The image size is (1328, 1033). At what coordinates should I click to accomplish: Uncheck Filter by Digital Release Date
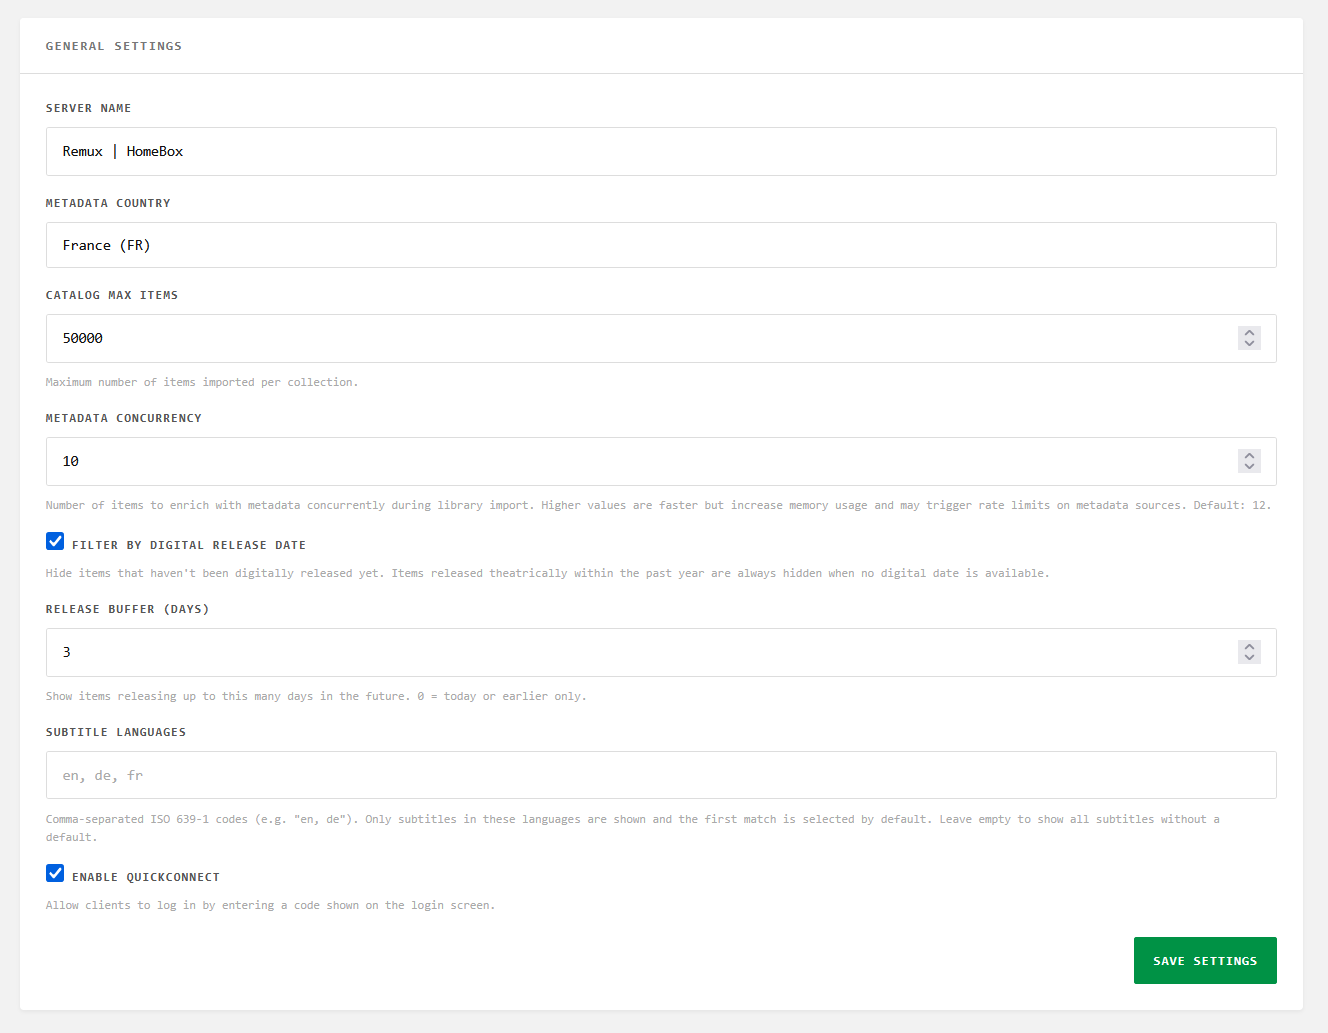point(55,541)
